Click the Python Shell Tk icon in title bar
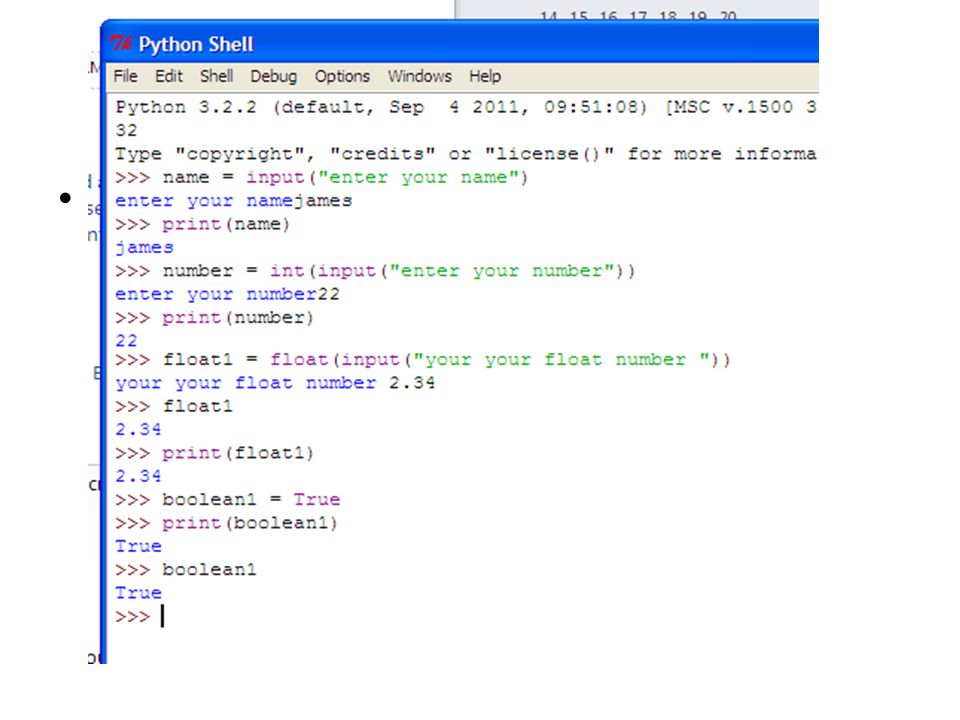The height and width of the screenshot is (720, 960). (x=121, y=44)
